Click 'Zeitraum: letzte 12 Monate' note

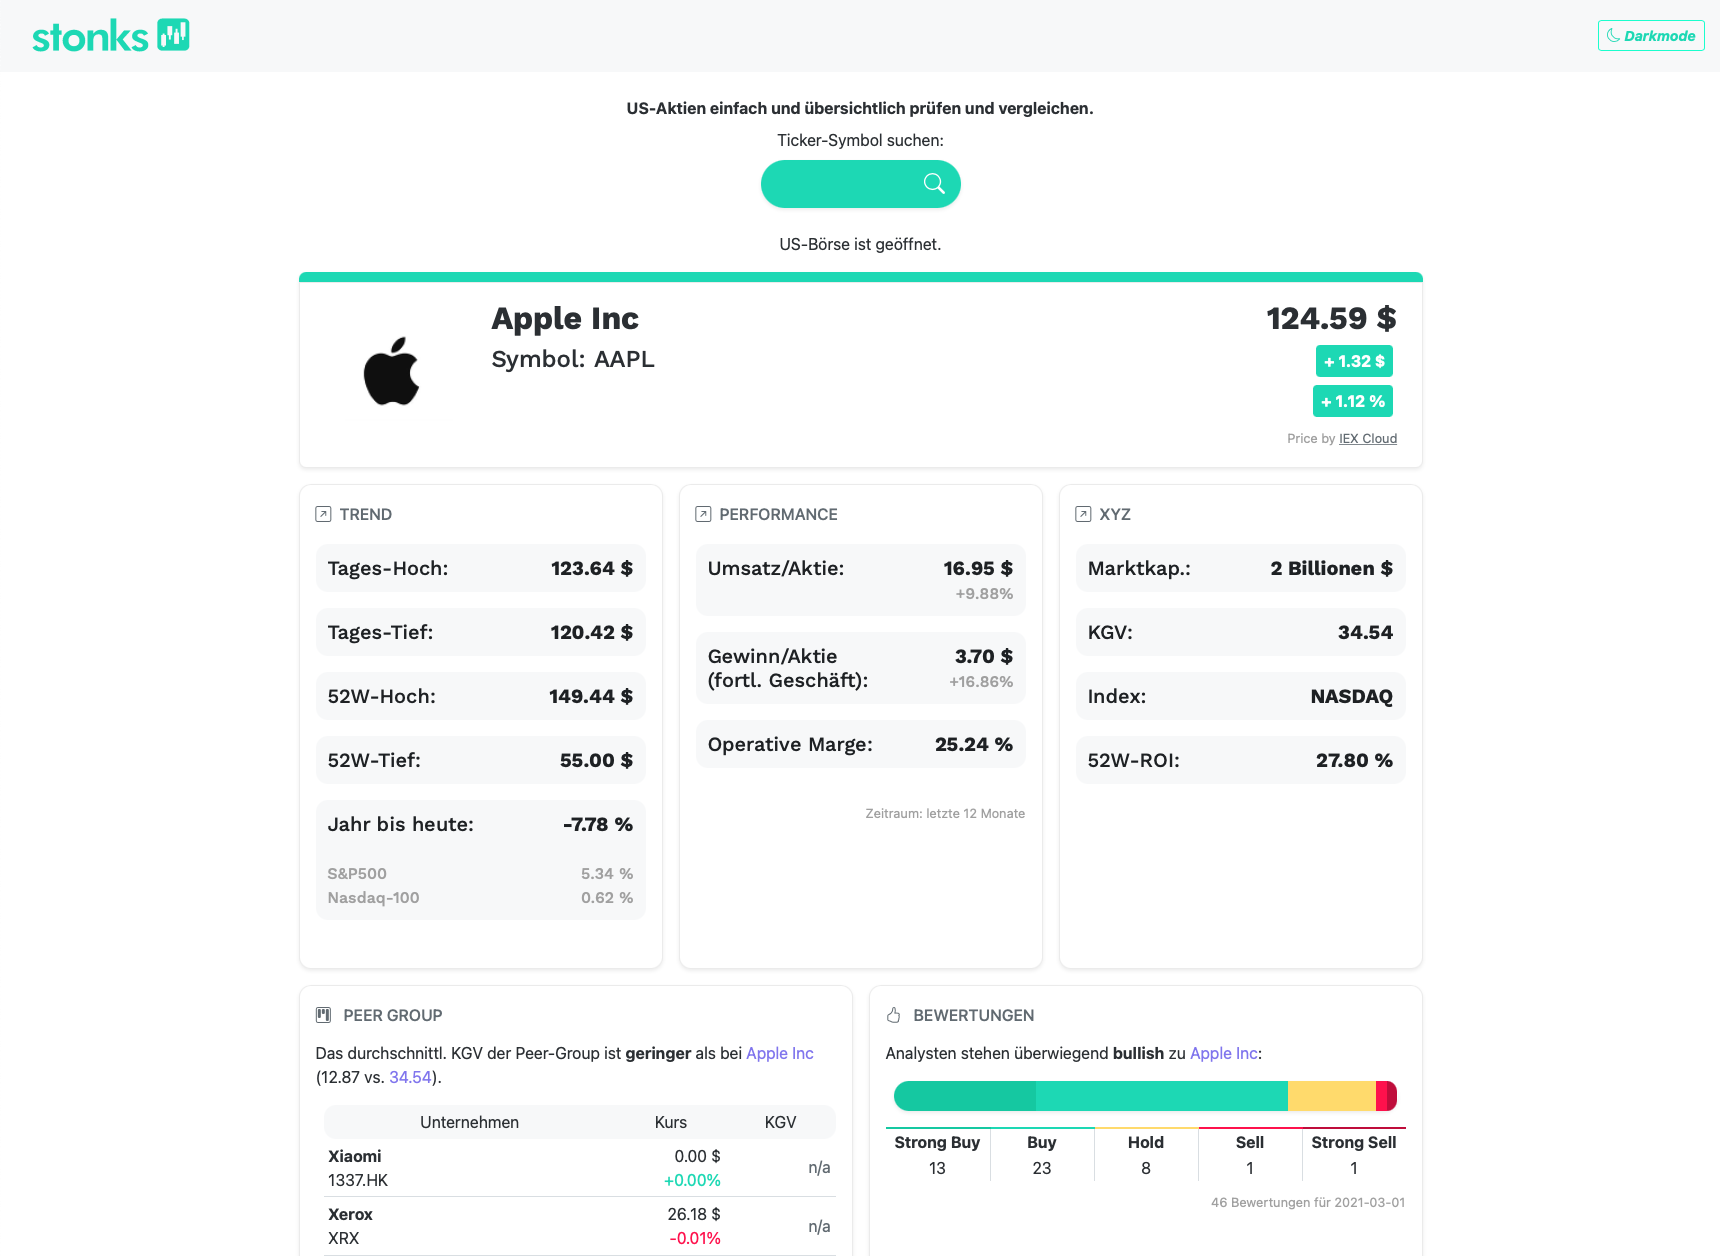[945, 813]
